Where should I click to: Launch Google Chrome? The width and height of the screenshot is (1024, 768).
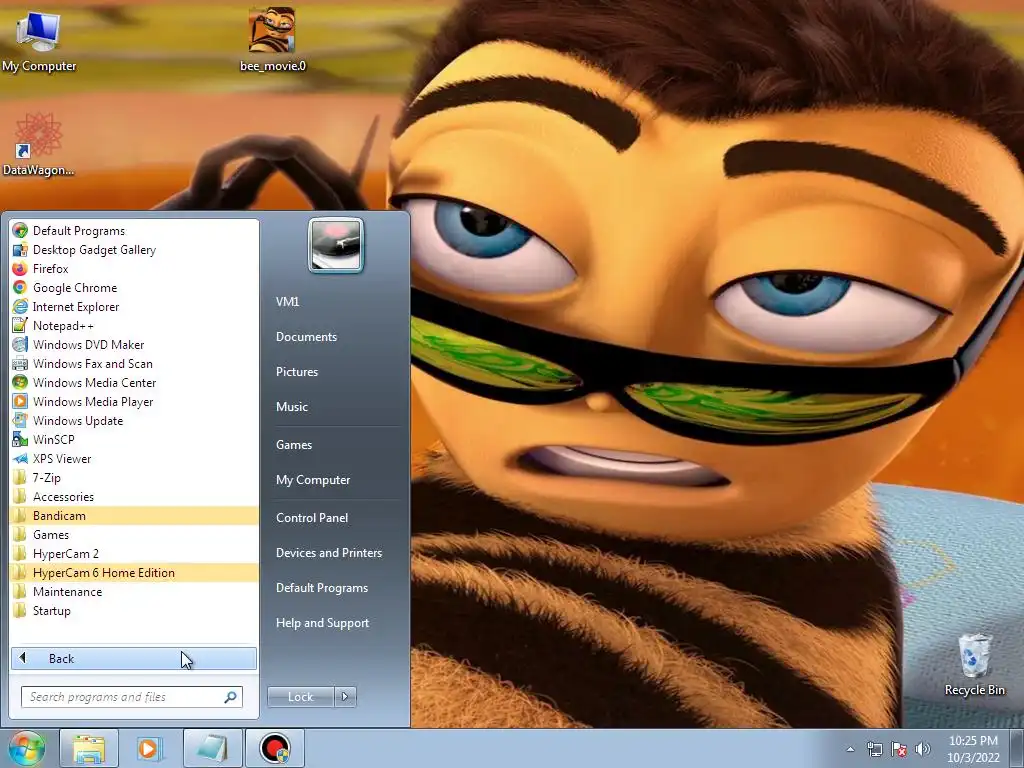pos(134,287)
